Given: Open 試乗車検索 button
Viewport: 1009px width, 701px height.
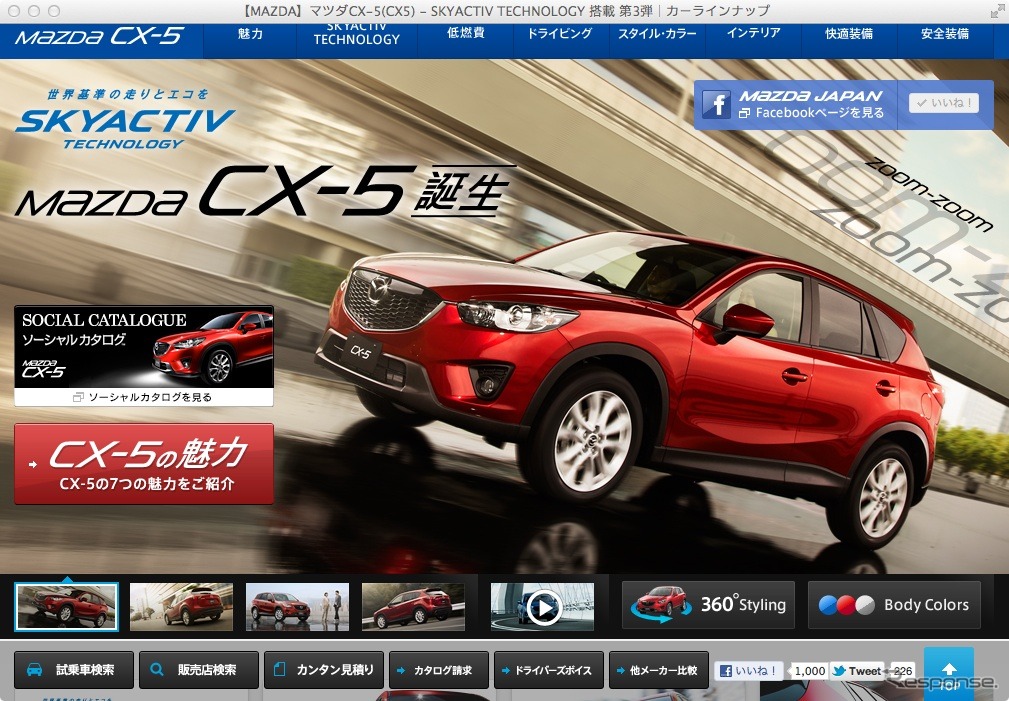Looking at the screenshot, I should [74, 670].
